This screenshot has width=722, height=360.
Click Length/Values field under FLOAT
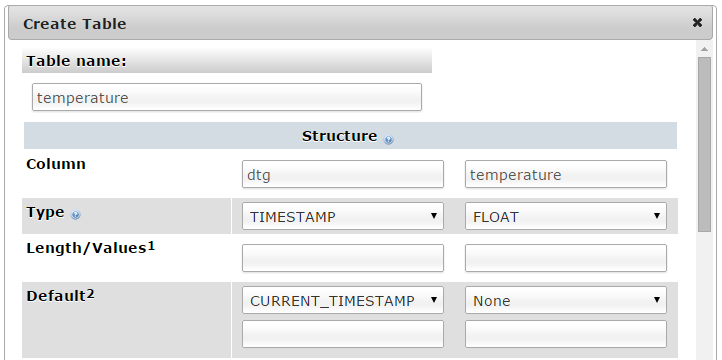[565, 258]
